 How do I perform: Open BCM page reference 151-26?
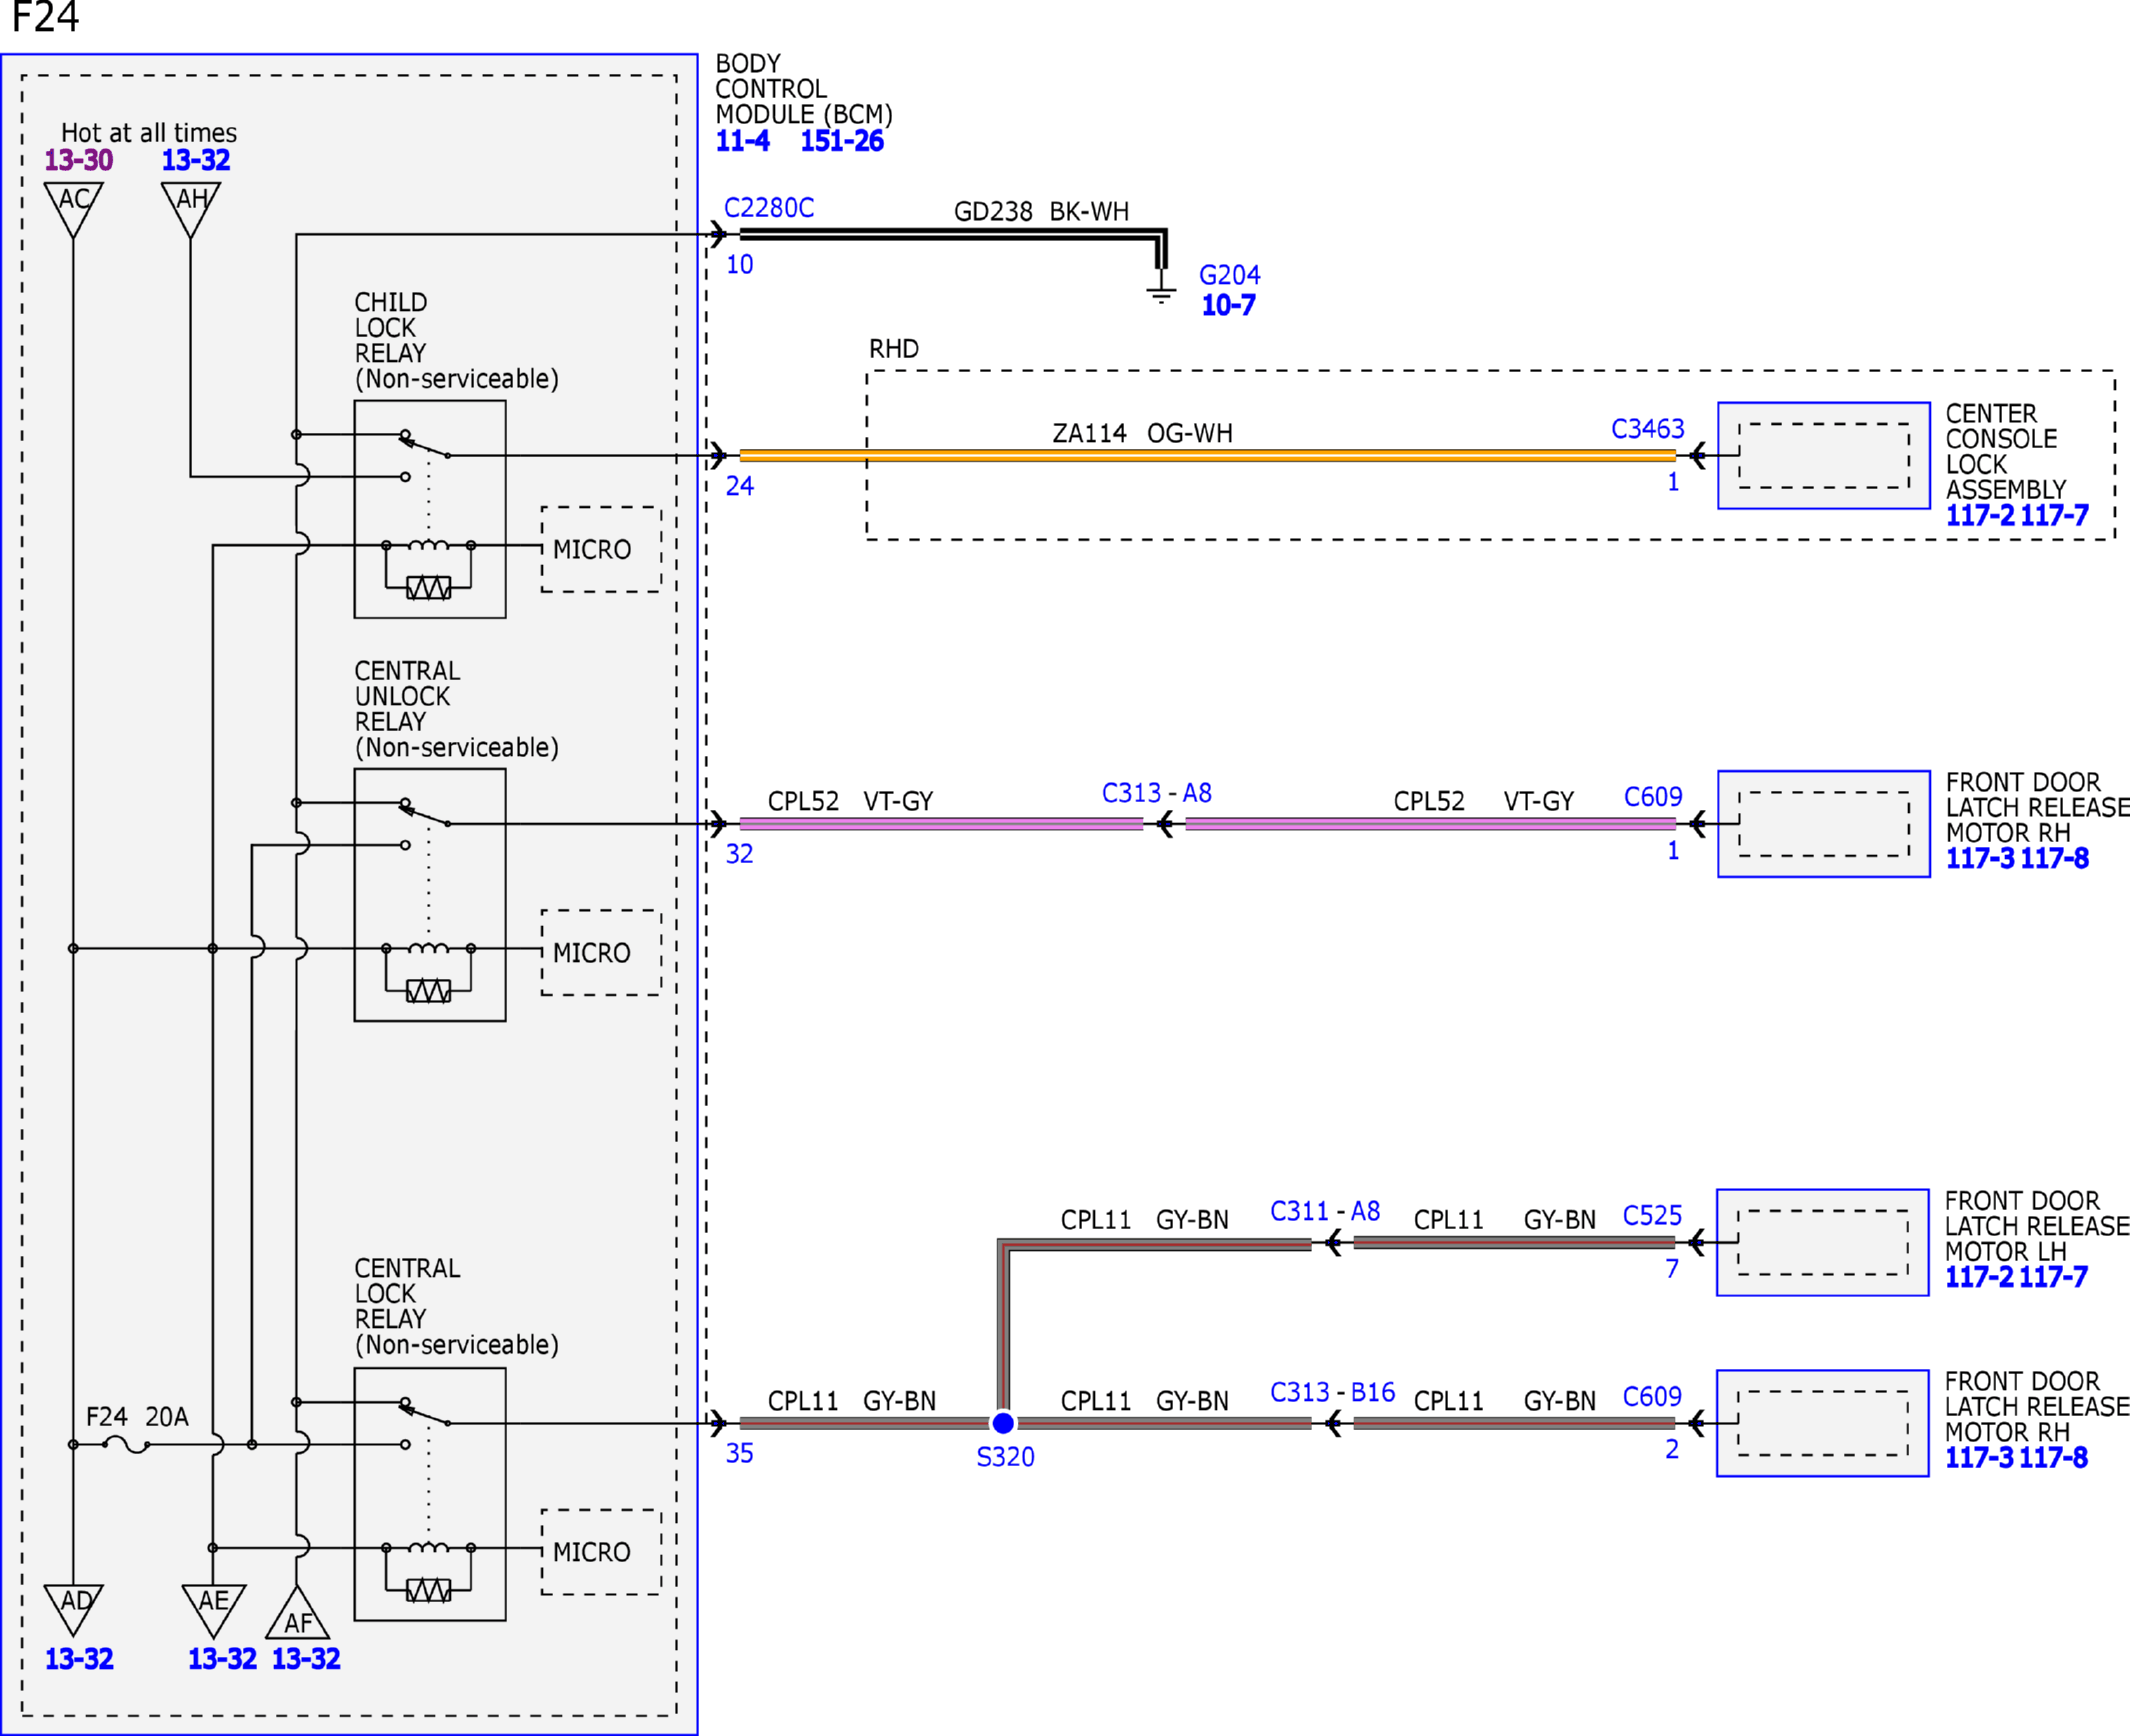[x=841, y=141]
